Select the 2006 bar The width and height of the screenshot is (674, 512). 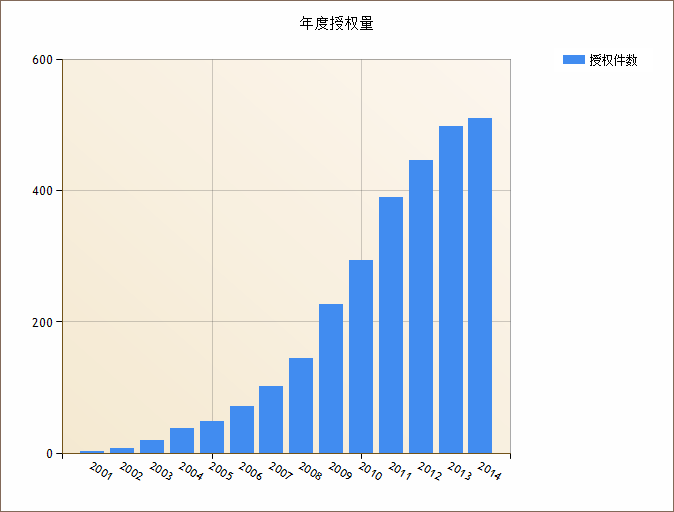pos(242,429)
